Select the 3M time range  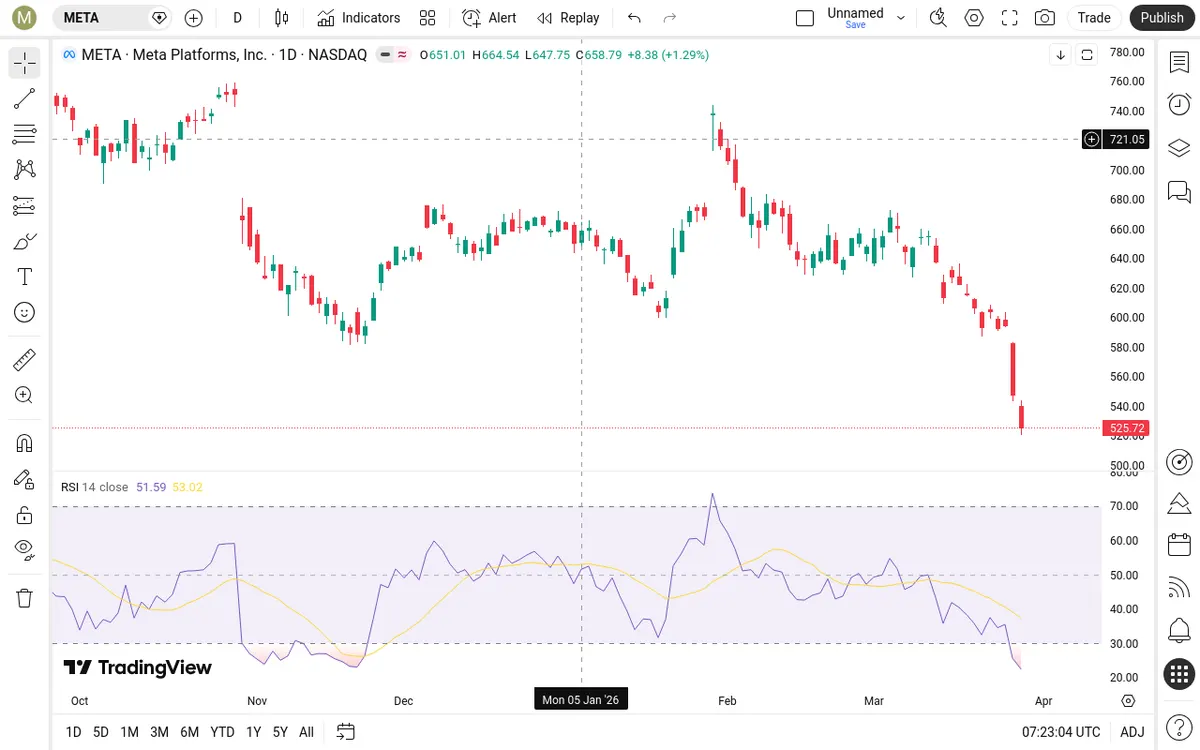tap(159, 732)
